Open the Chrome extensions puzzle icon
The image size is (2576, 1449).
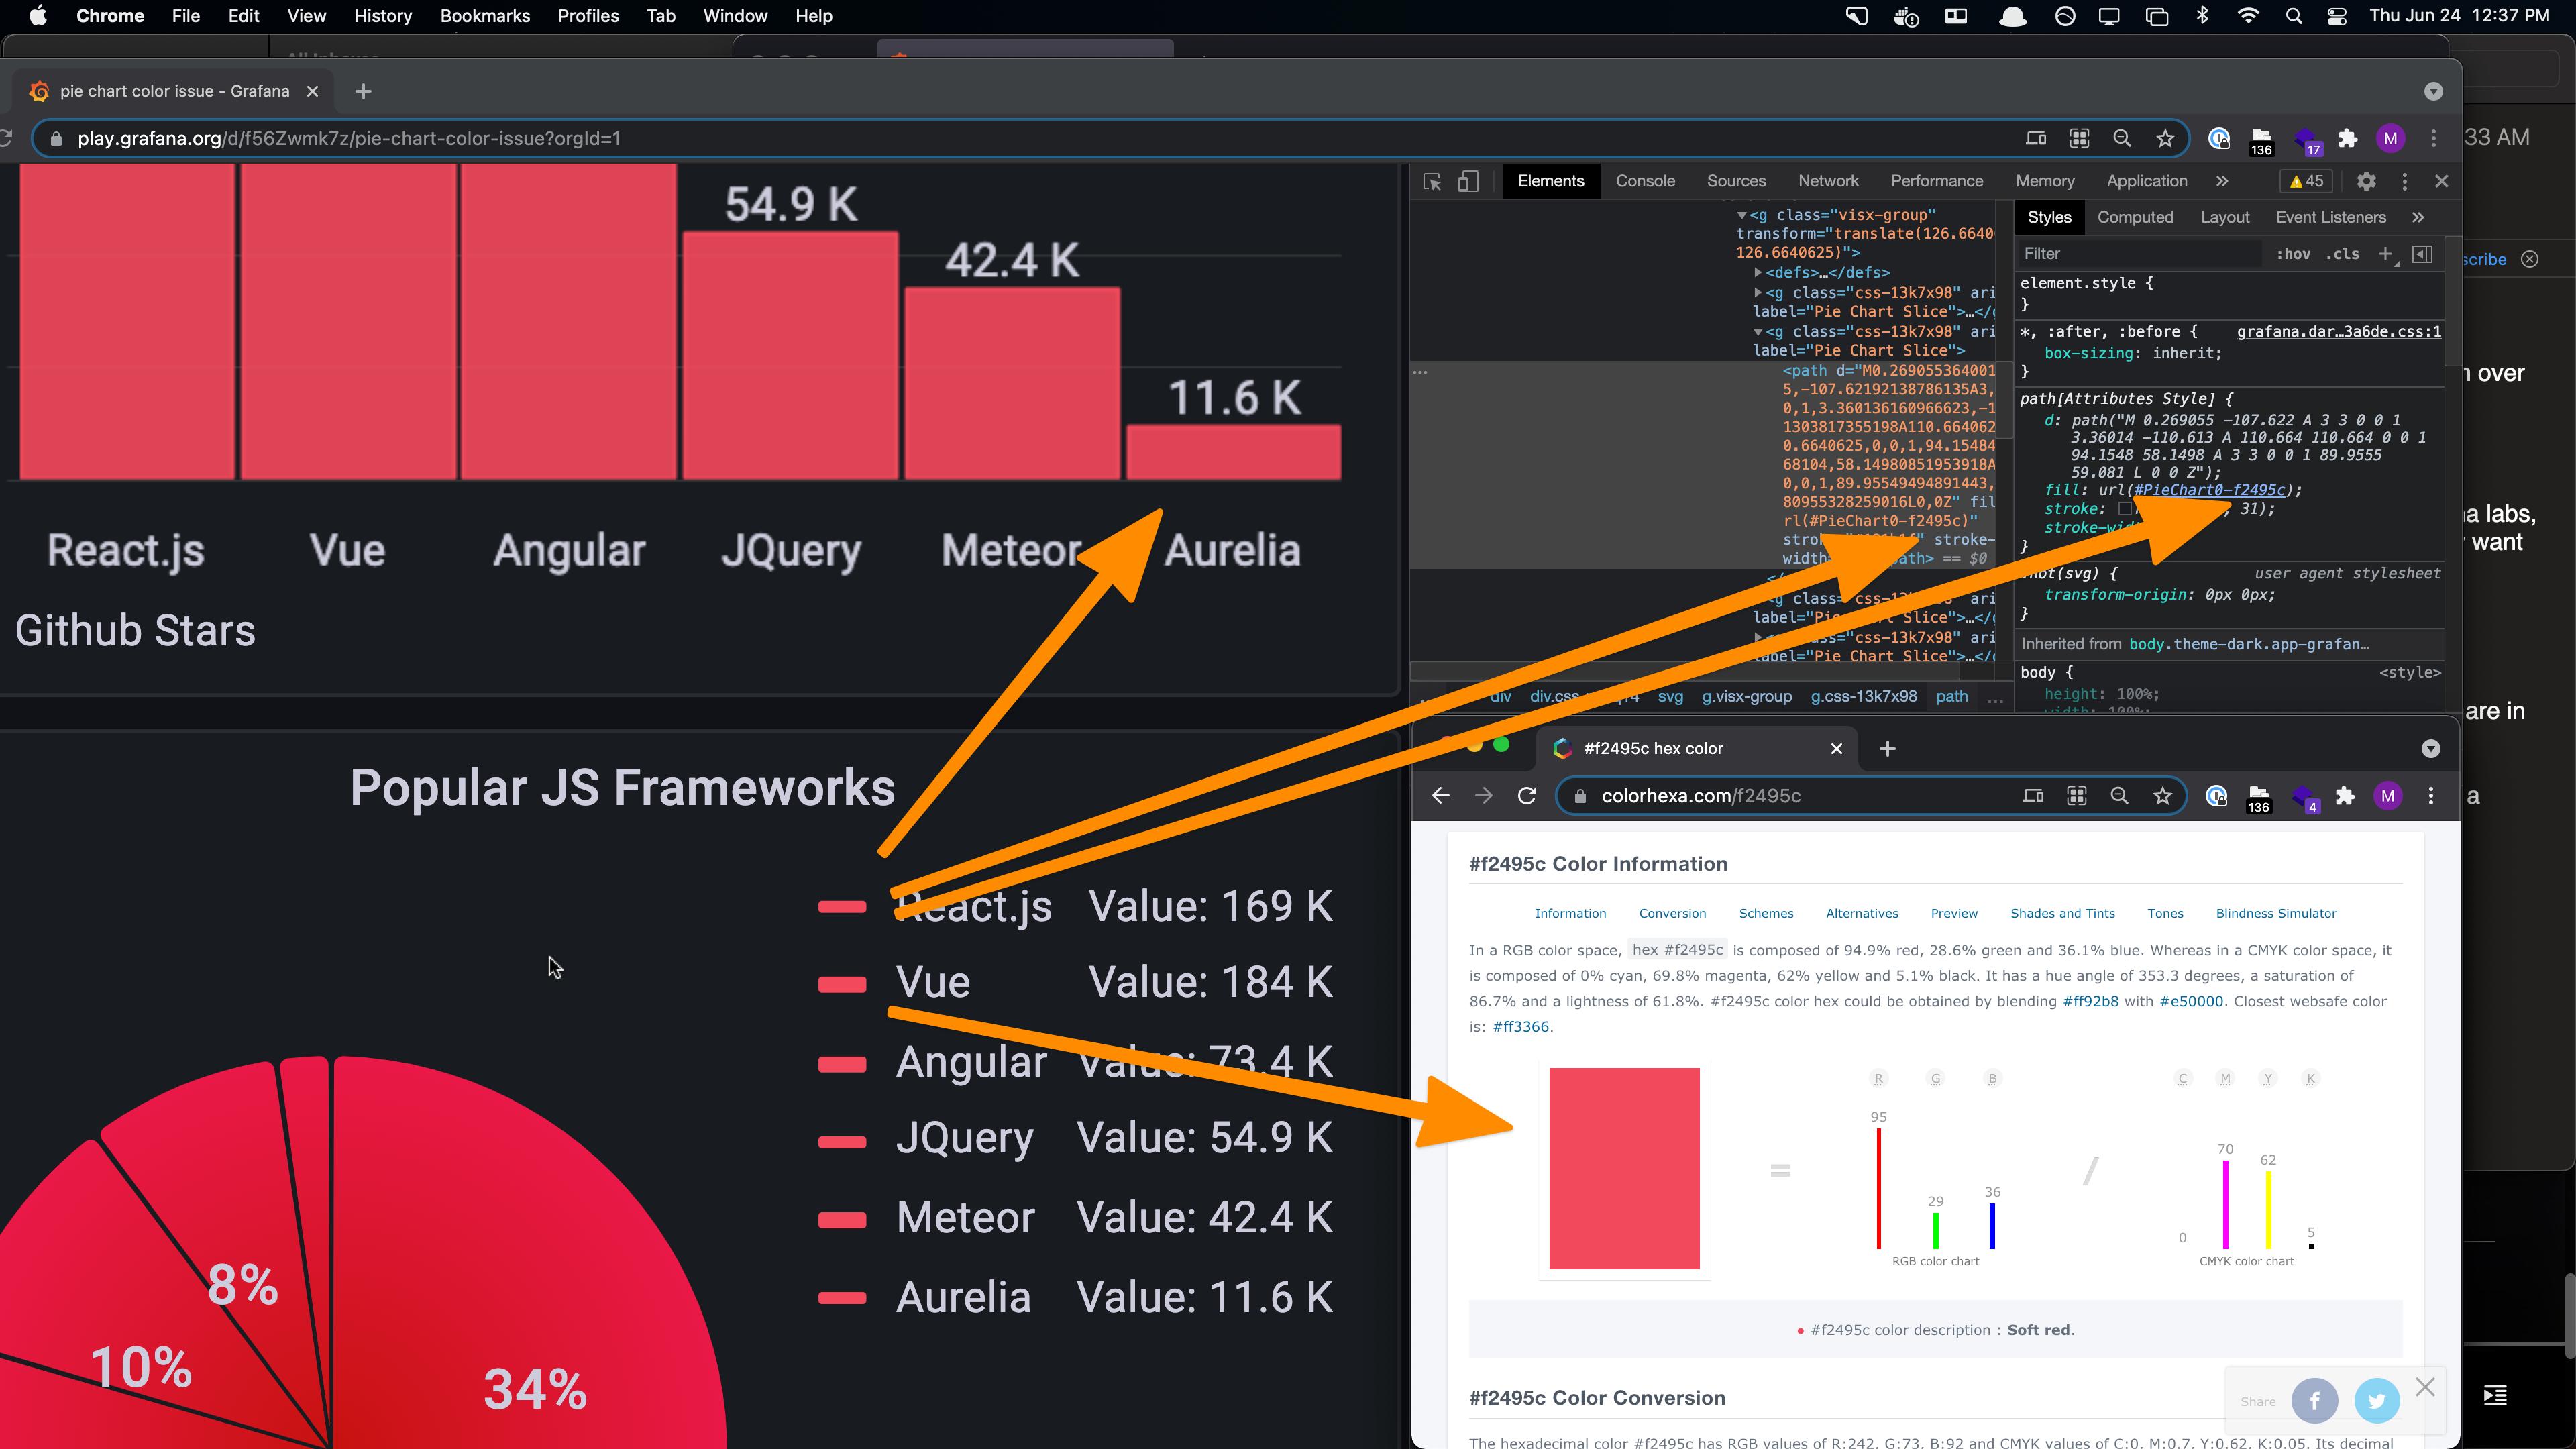click(2348, 139)
